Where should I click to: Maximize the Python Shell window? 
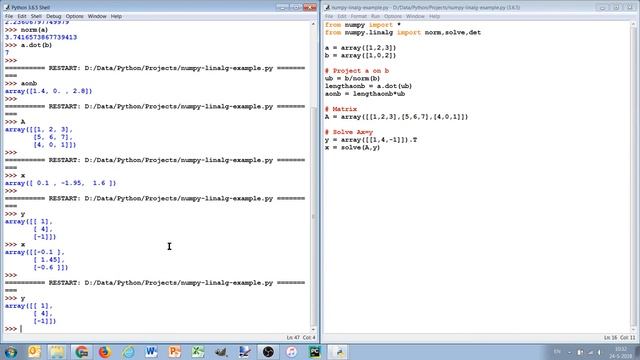pos(296,7)
